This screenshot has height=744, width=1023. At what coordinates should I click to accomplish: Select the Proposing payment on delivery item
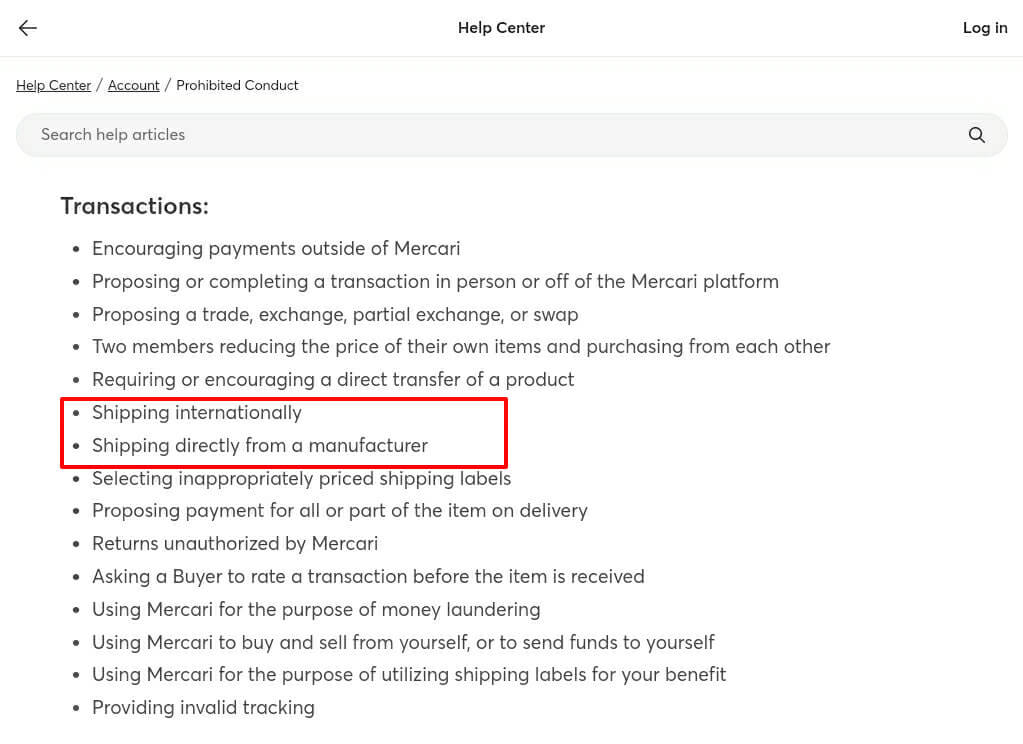tap(339, 510)
